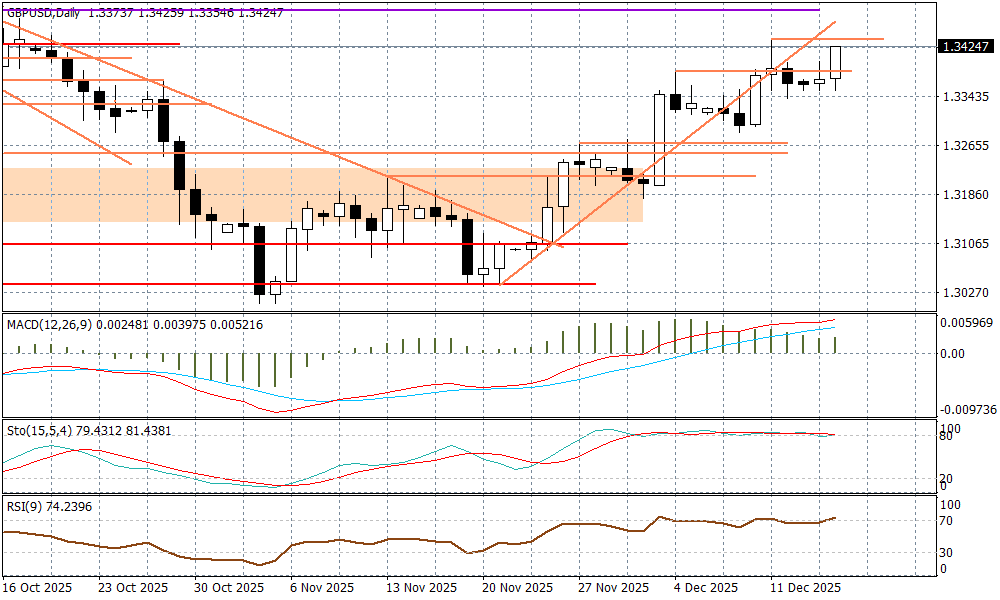
Task: Click the 1.30270 price axis label
Action: point(965,293)
